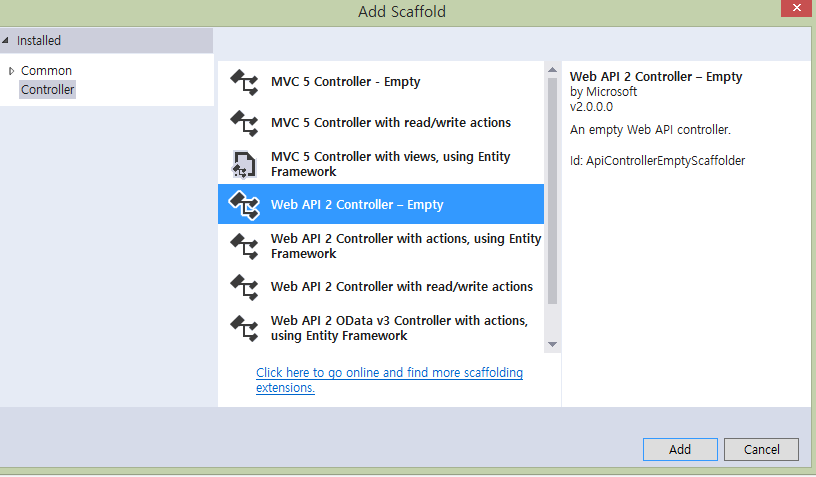
Task: Collapse the Installed section arrow
Action: pyautogui.click(x=5, y=40)
